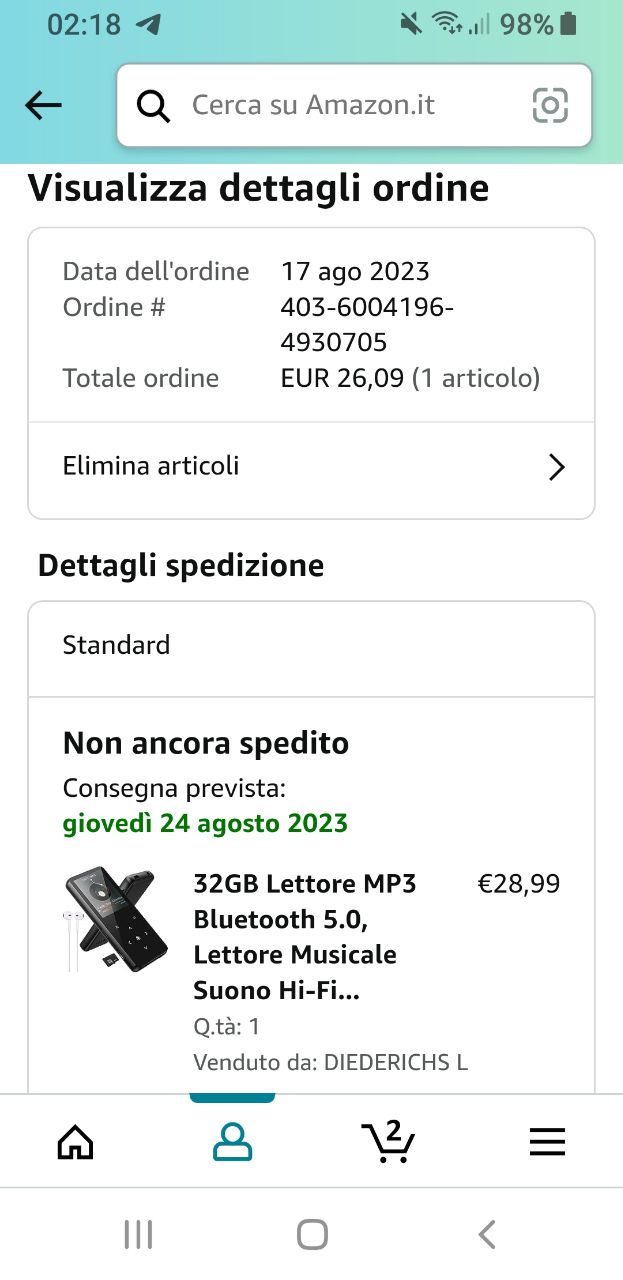Screen dimensions: 623x1280
Task: Open MP3 player product thumbnail
Action: (x=113, y=920)
